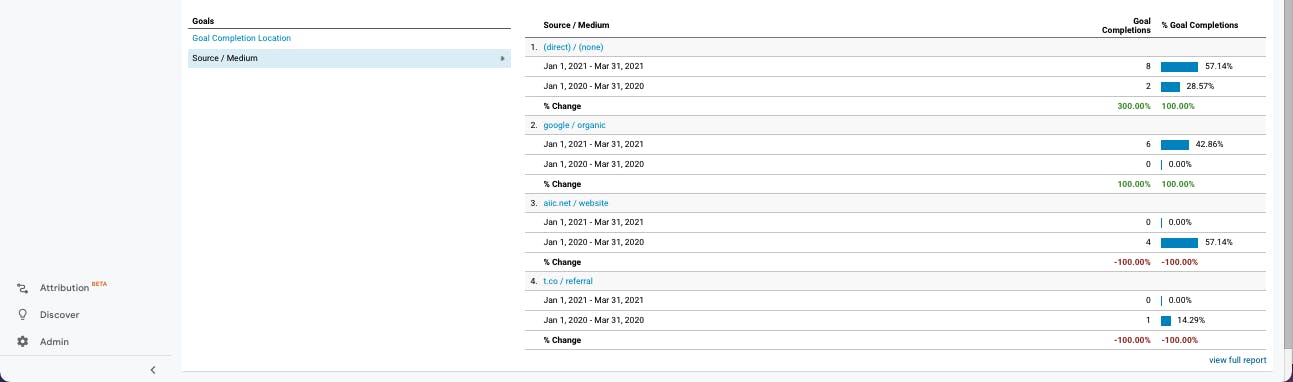Click the Admin label in sidebar
This screenshot has height=382, width=1293.
click(54, 342)
